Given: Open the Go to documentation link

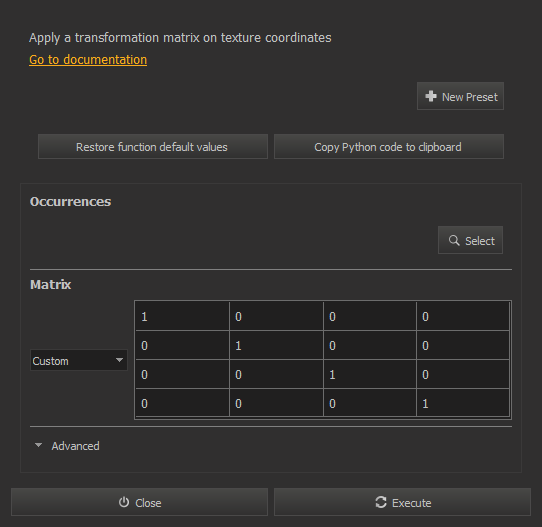Looking at the screenshot, I should point(88,59).
